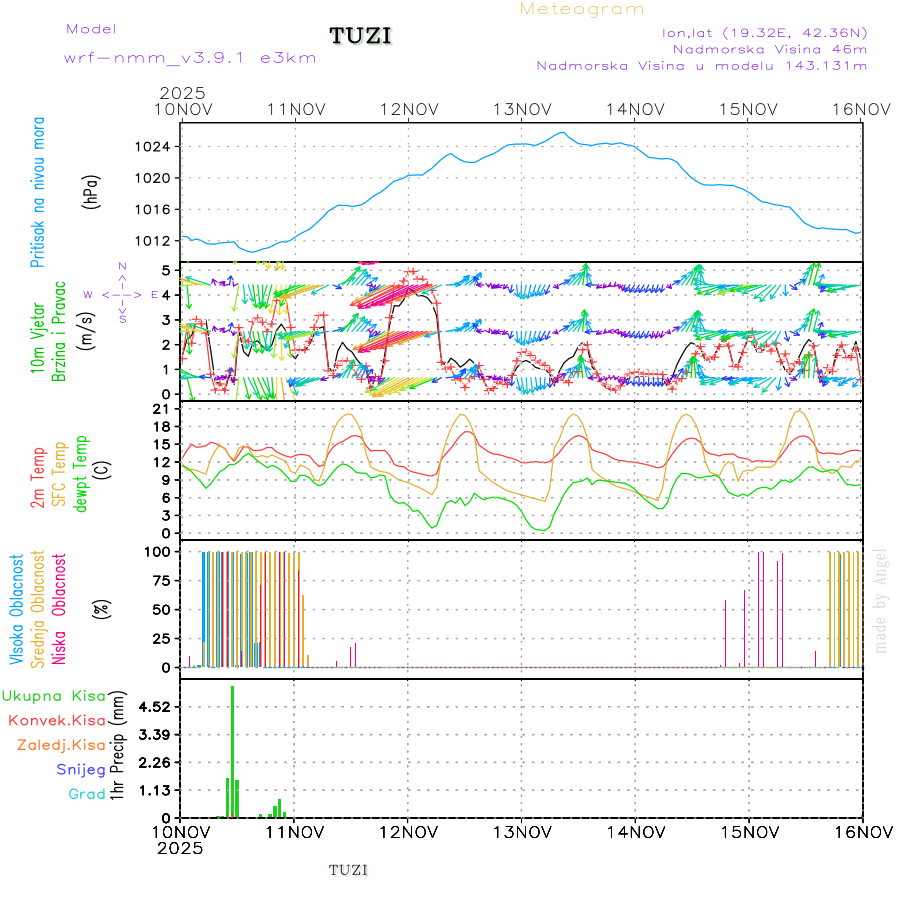Click the Meteogram heading text
900x900 pixels.
582,9
